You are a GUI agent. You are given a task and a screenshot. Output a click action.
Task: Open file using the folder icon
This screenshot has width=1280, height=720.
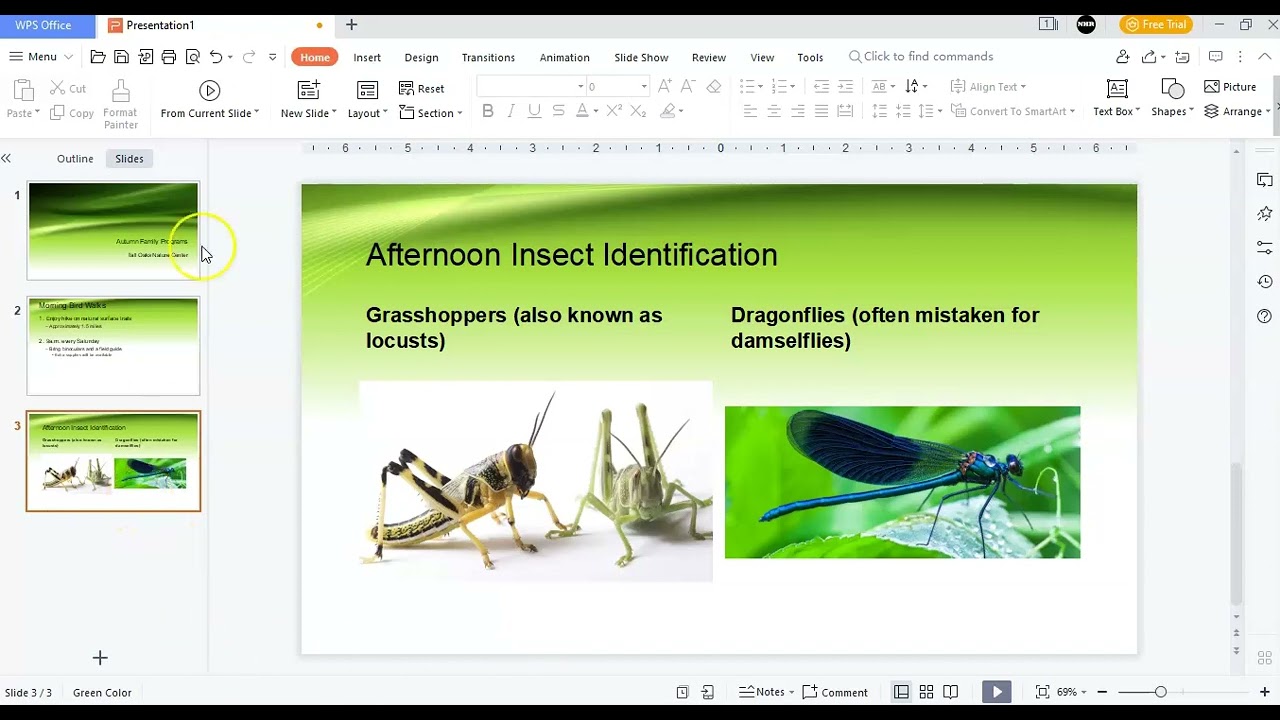point(97,57)
